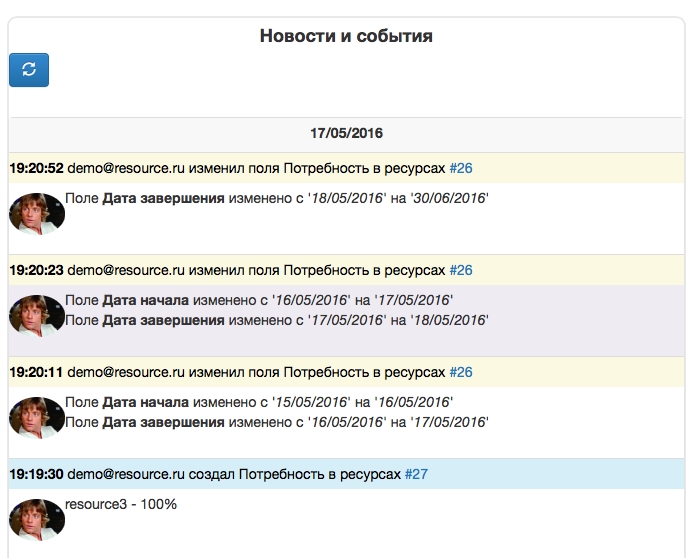Screen dimensions: 697x558
Task: Open link #26 in the 19:20:23 entry
Action: 460,270
